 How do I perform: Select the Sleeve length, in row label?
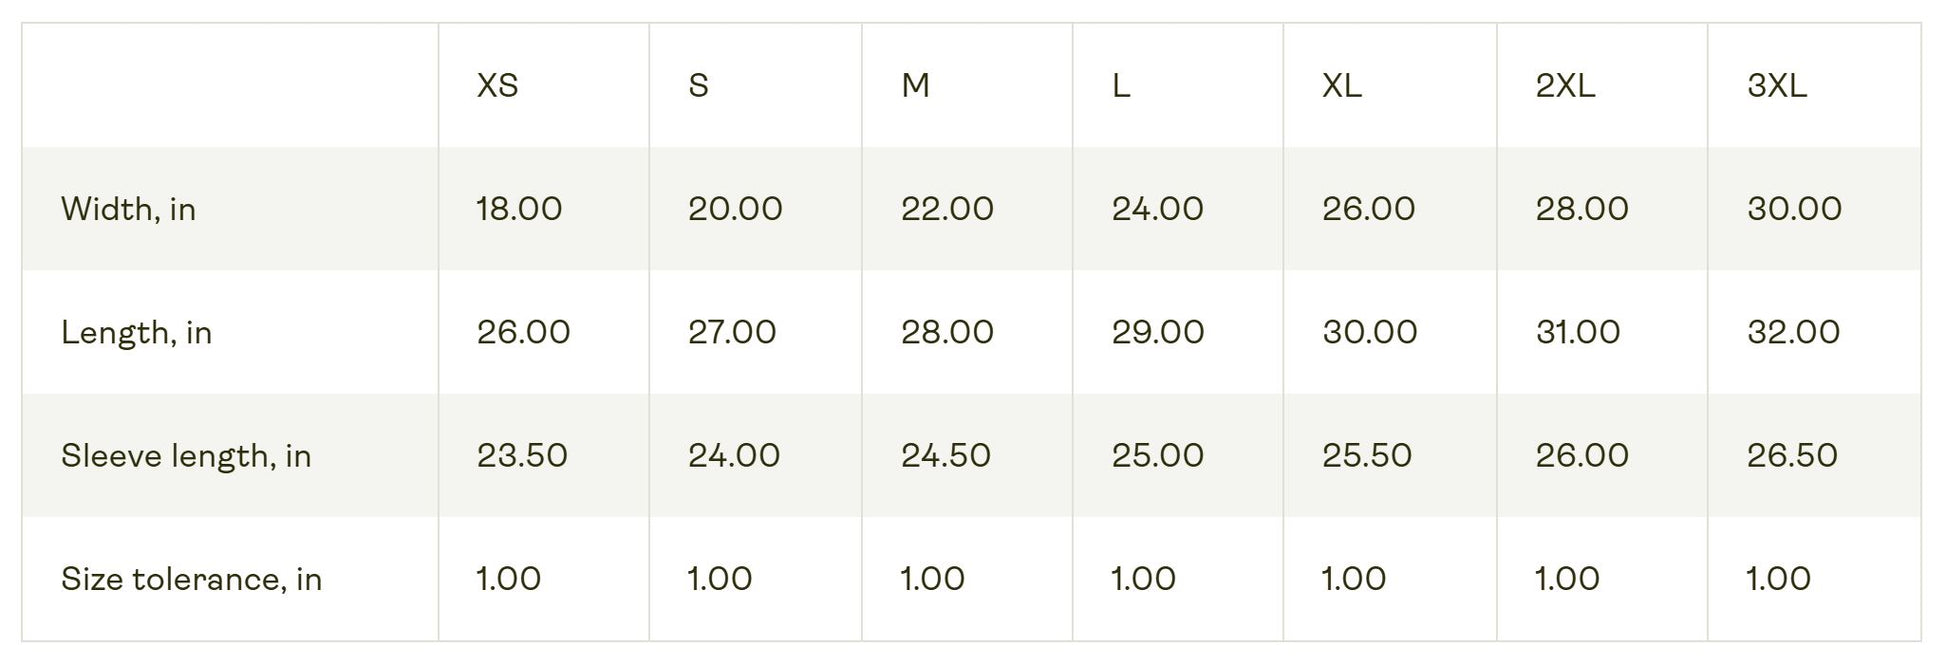186,456
